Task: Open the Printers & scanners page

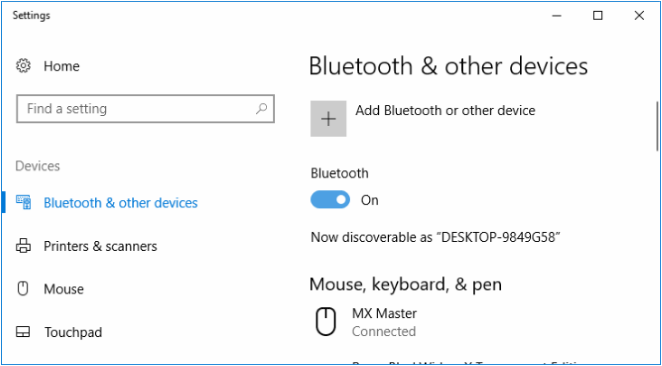Action: [100, 246]
